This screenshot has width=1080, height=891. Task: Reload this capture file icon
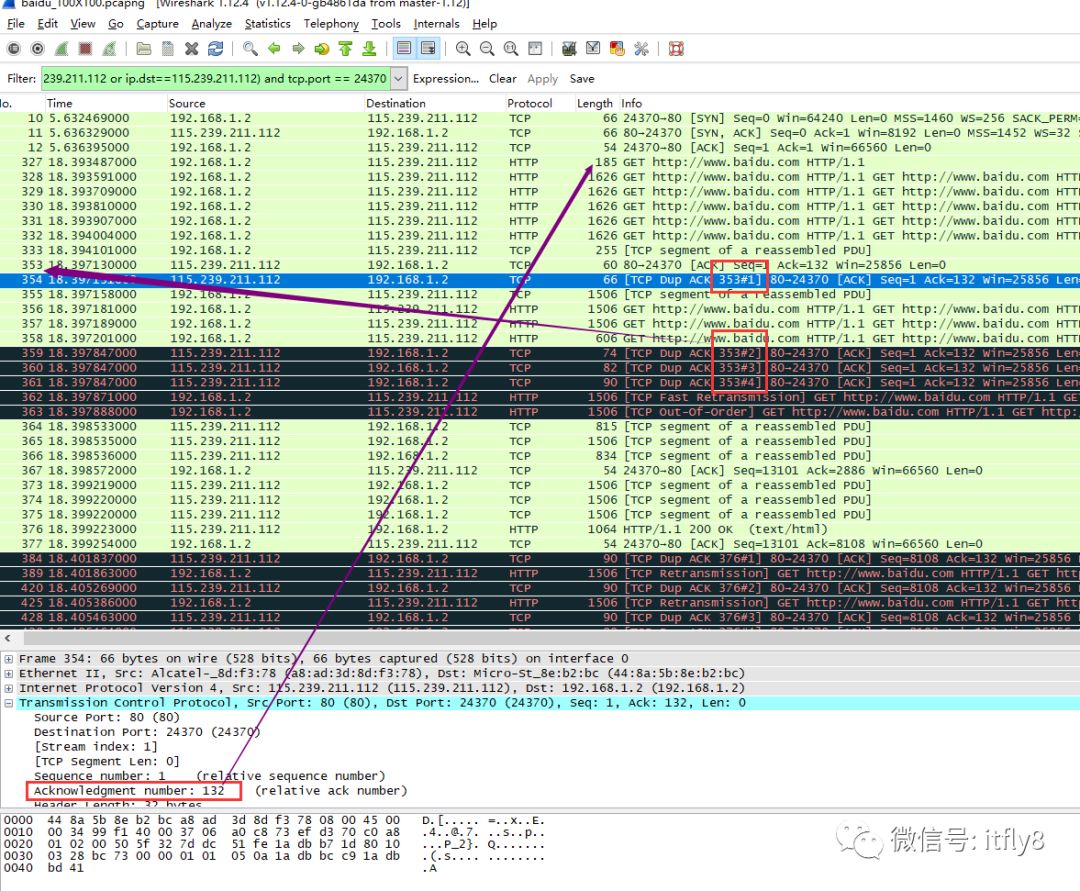216,49
